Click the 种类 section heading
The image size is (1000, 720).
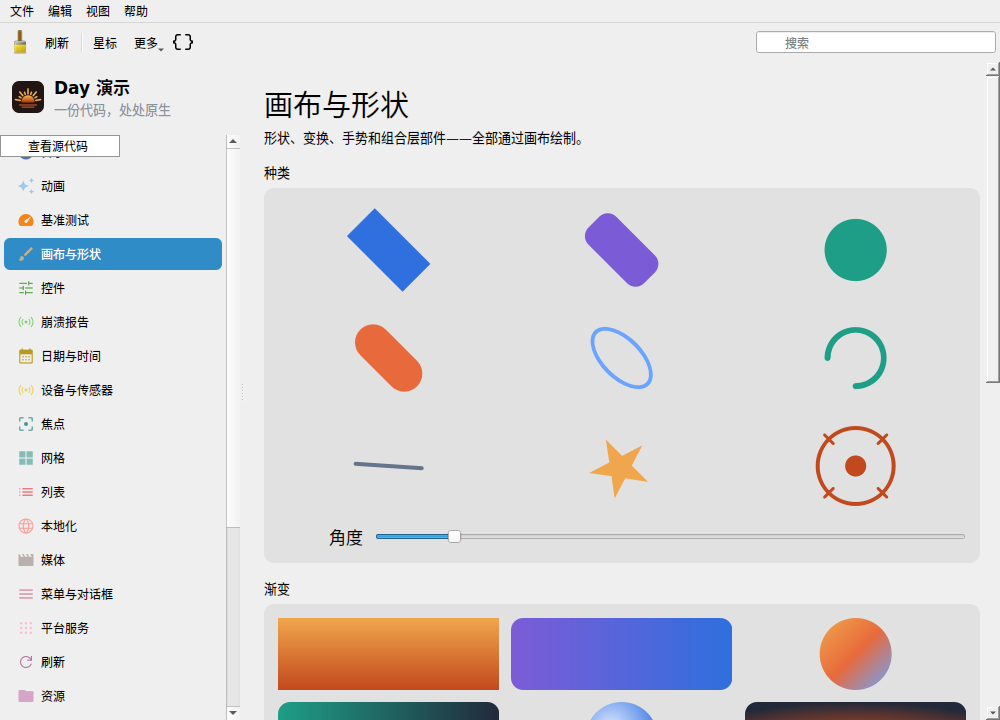pos(277,173)
